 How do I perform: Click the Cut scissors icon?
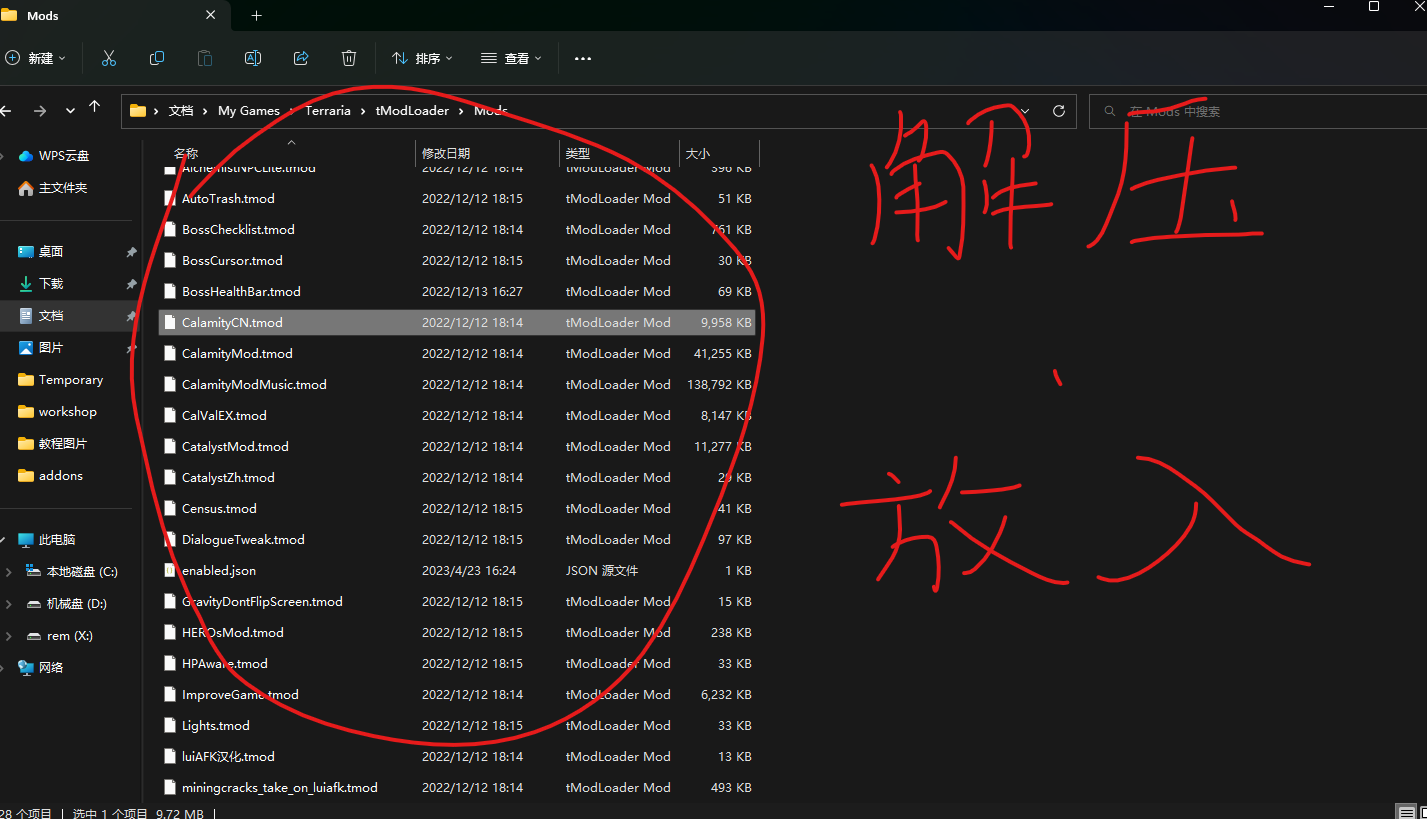pos(109,58)
